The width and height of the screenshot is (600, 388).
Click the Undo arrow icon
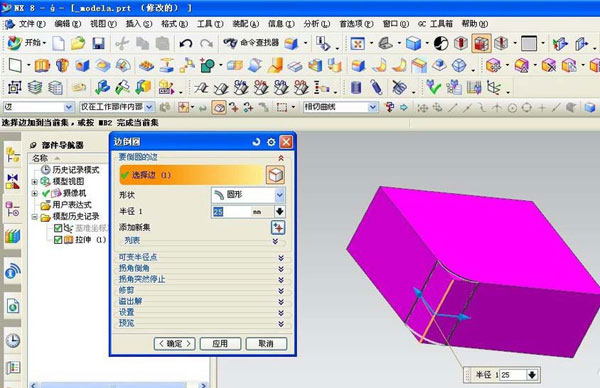point(186,43)
